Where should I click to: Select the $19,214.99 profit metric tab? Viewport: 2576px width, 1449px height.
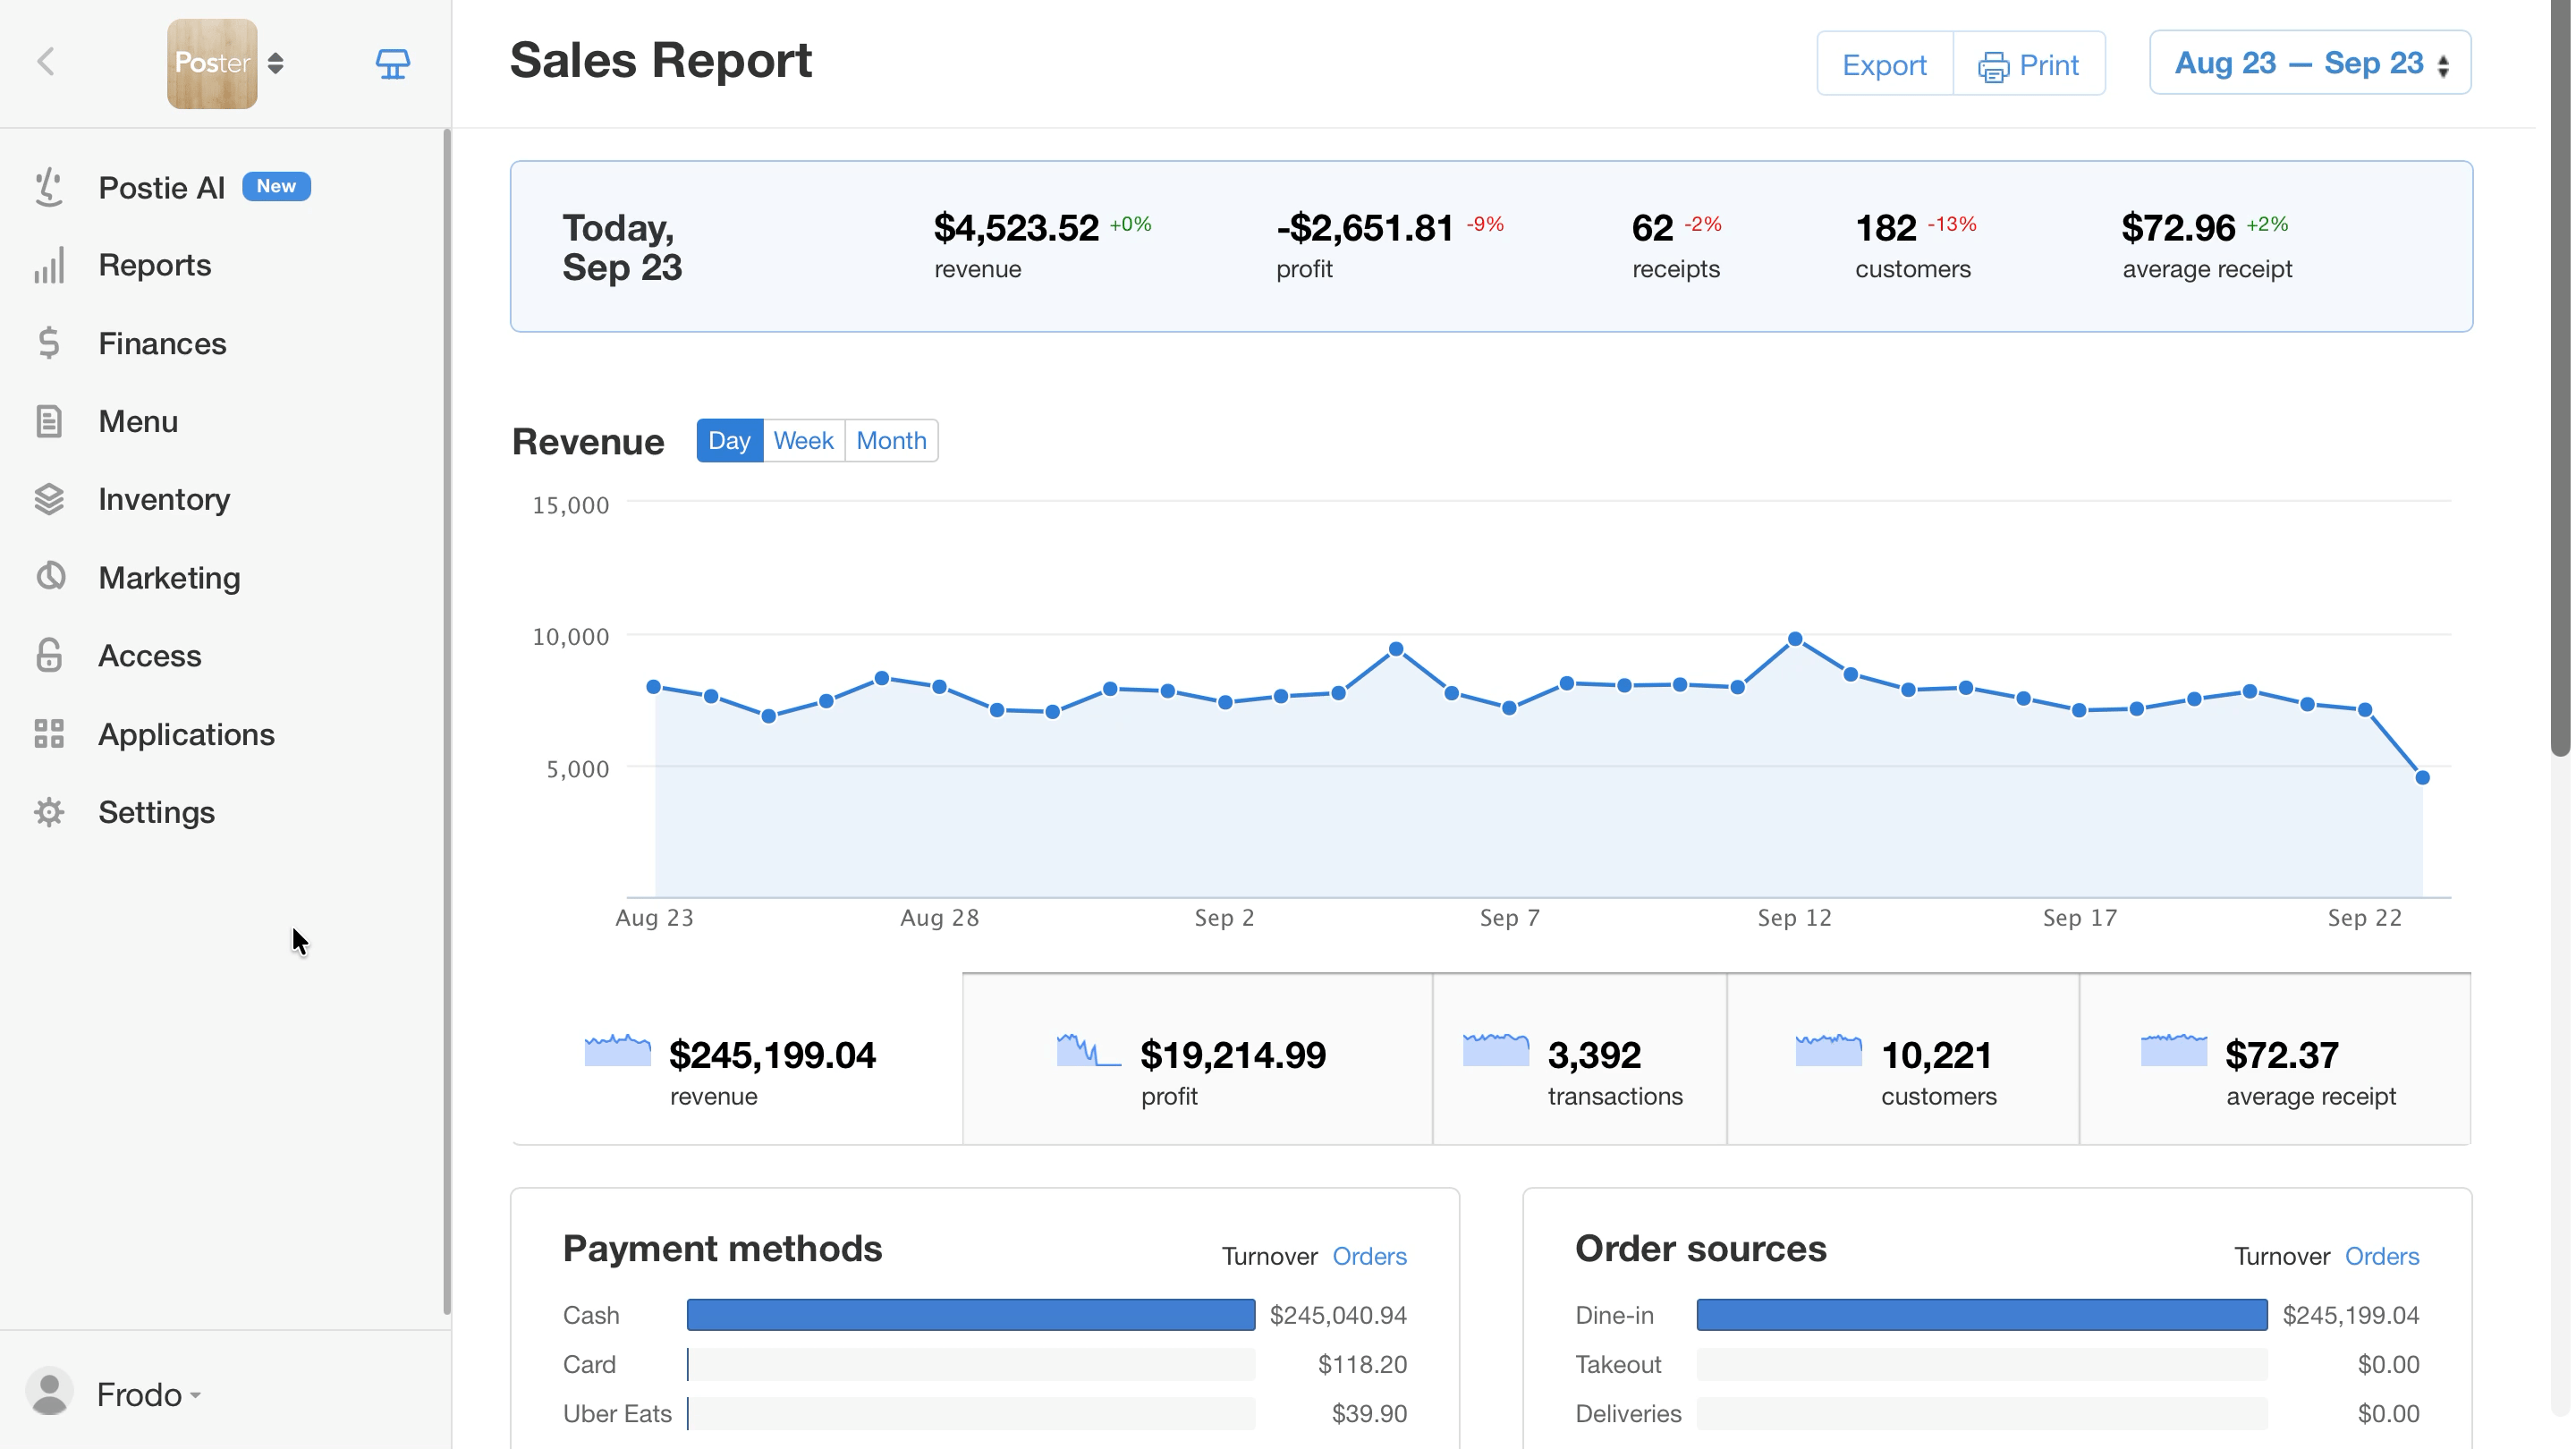click(x=1197, y=1058)
